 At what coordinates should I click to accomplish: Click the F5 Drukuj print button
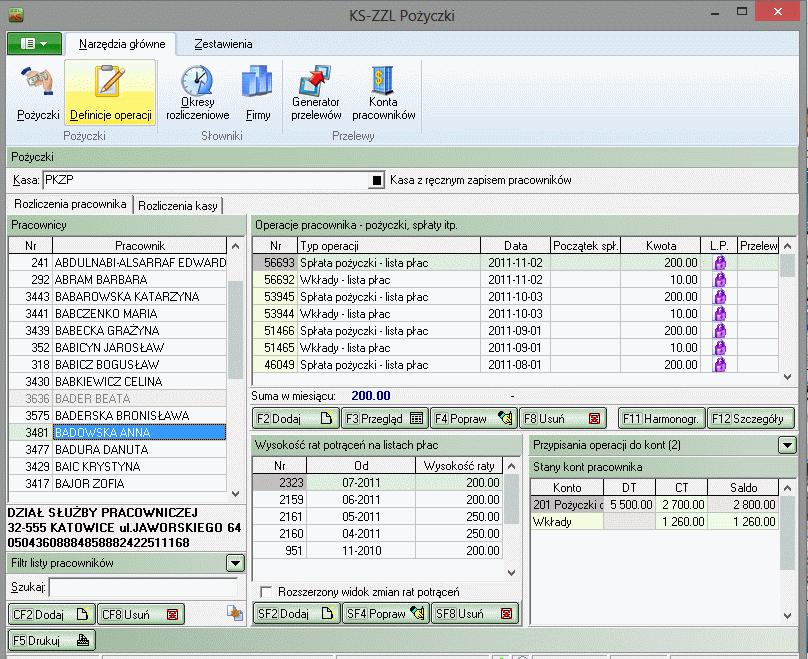click(x=52, y=640)
